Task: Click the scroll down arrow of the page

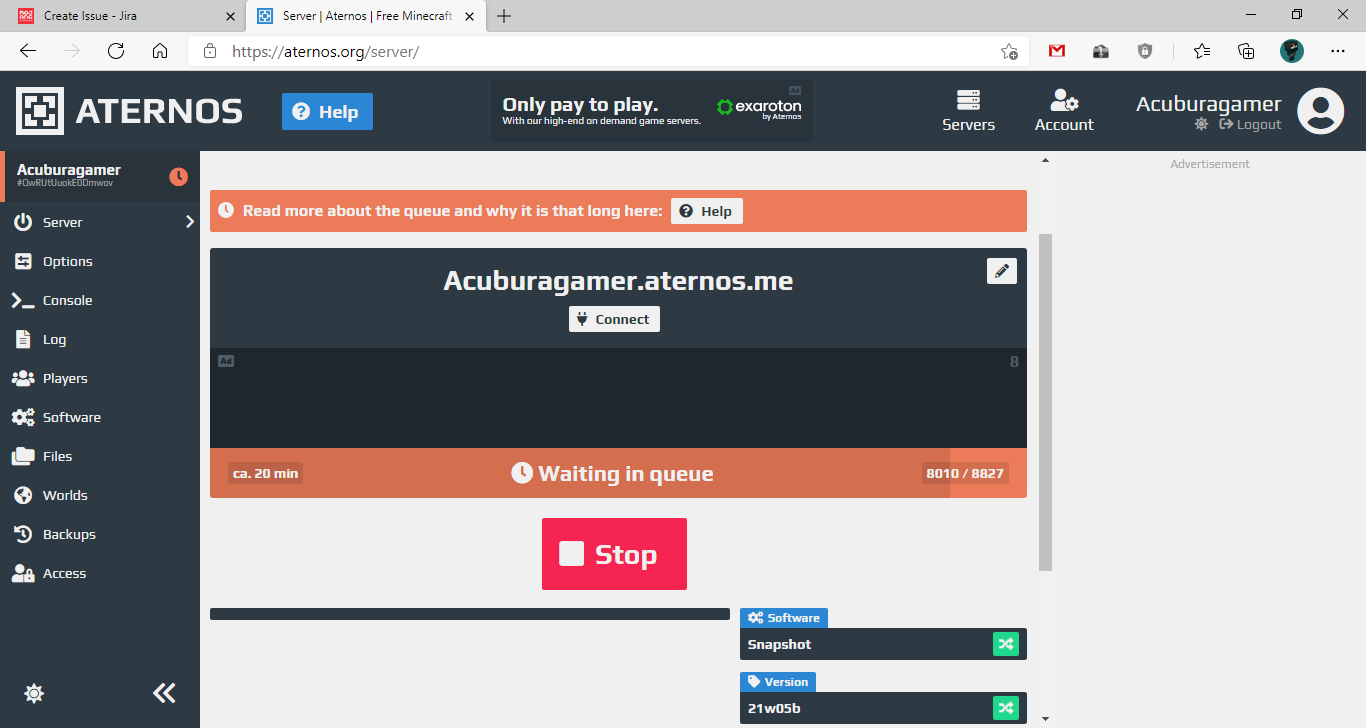Action: coord(1046,718)
